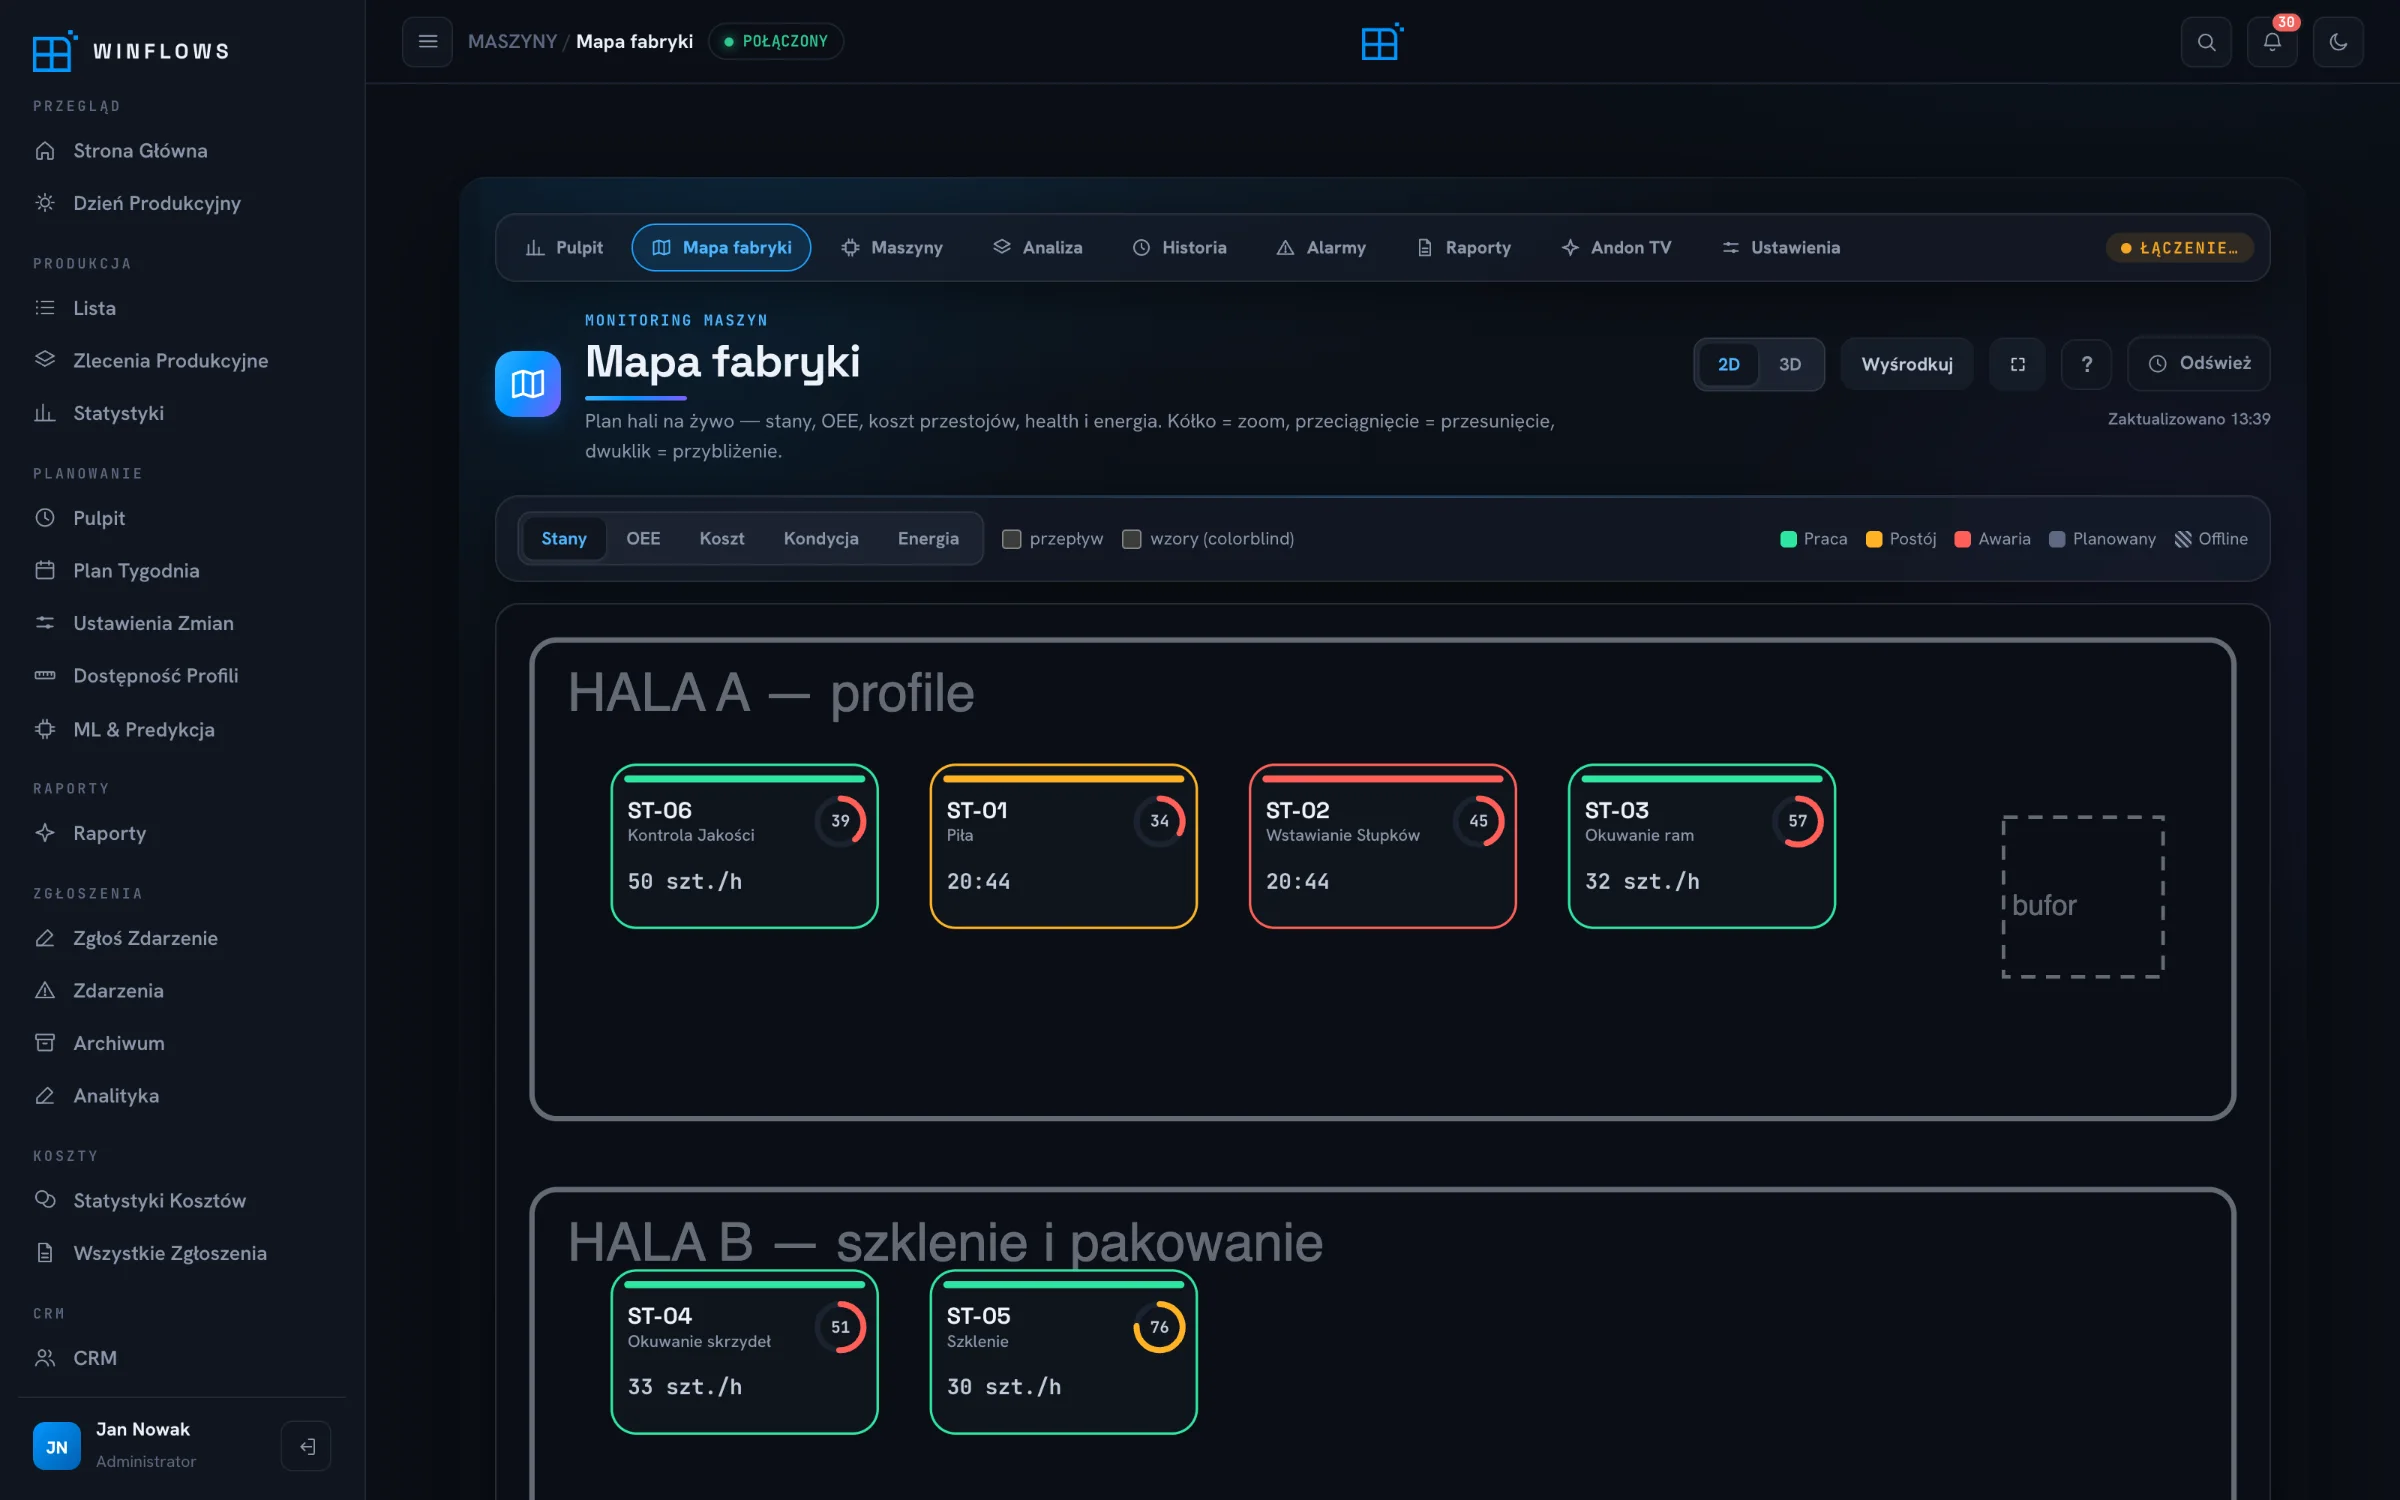This screenshot has height=1500, width=2400.
Task: Click the Wyśrodkuj button
Action: pyautogui.click(x=1906, y=364)
